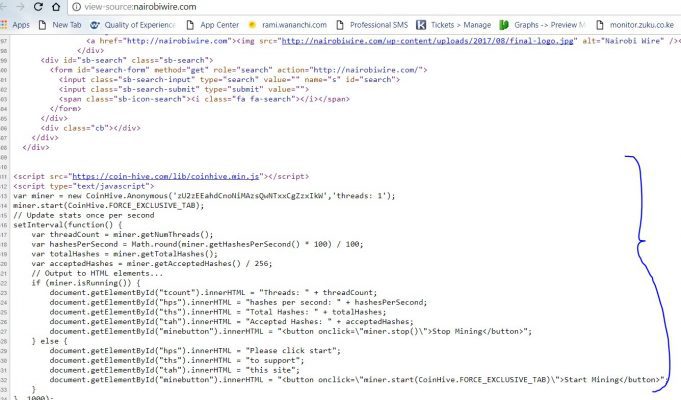The image size is (681, 400).
Task: Click the site info icon in address bar
Action: coord(76,7)
